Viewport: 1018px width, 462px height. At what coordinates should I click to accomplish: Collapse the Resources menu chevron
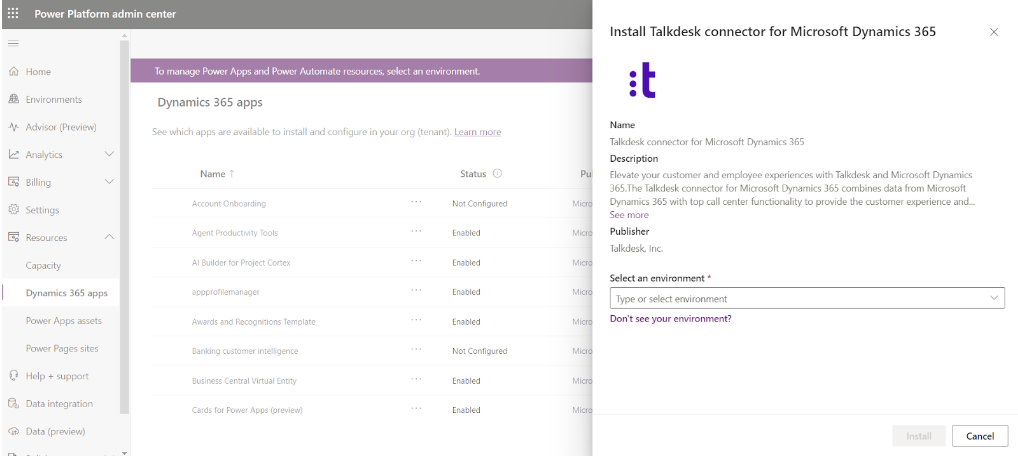coord(109,237)
